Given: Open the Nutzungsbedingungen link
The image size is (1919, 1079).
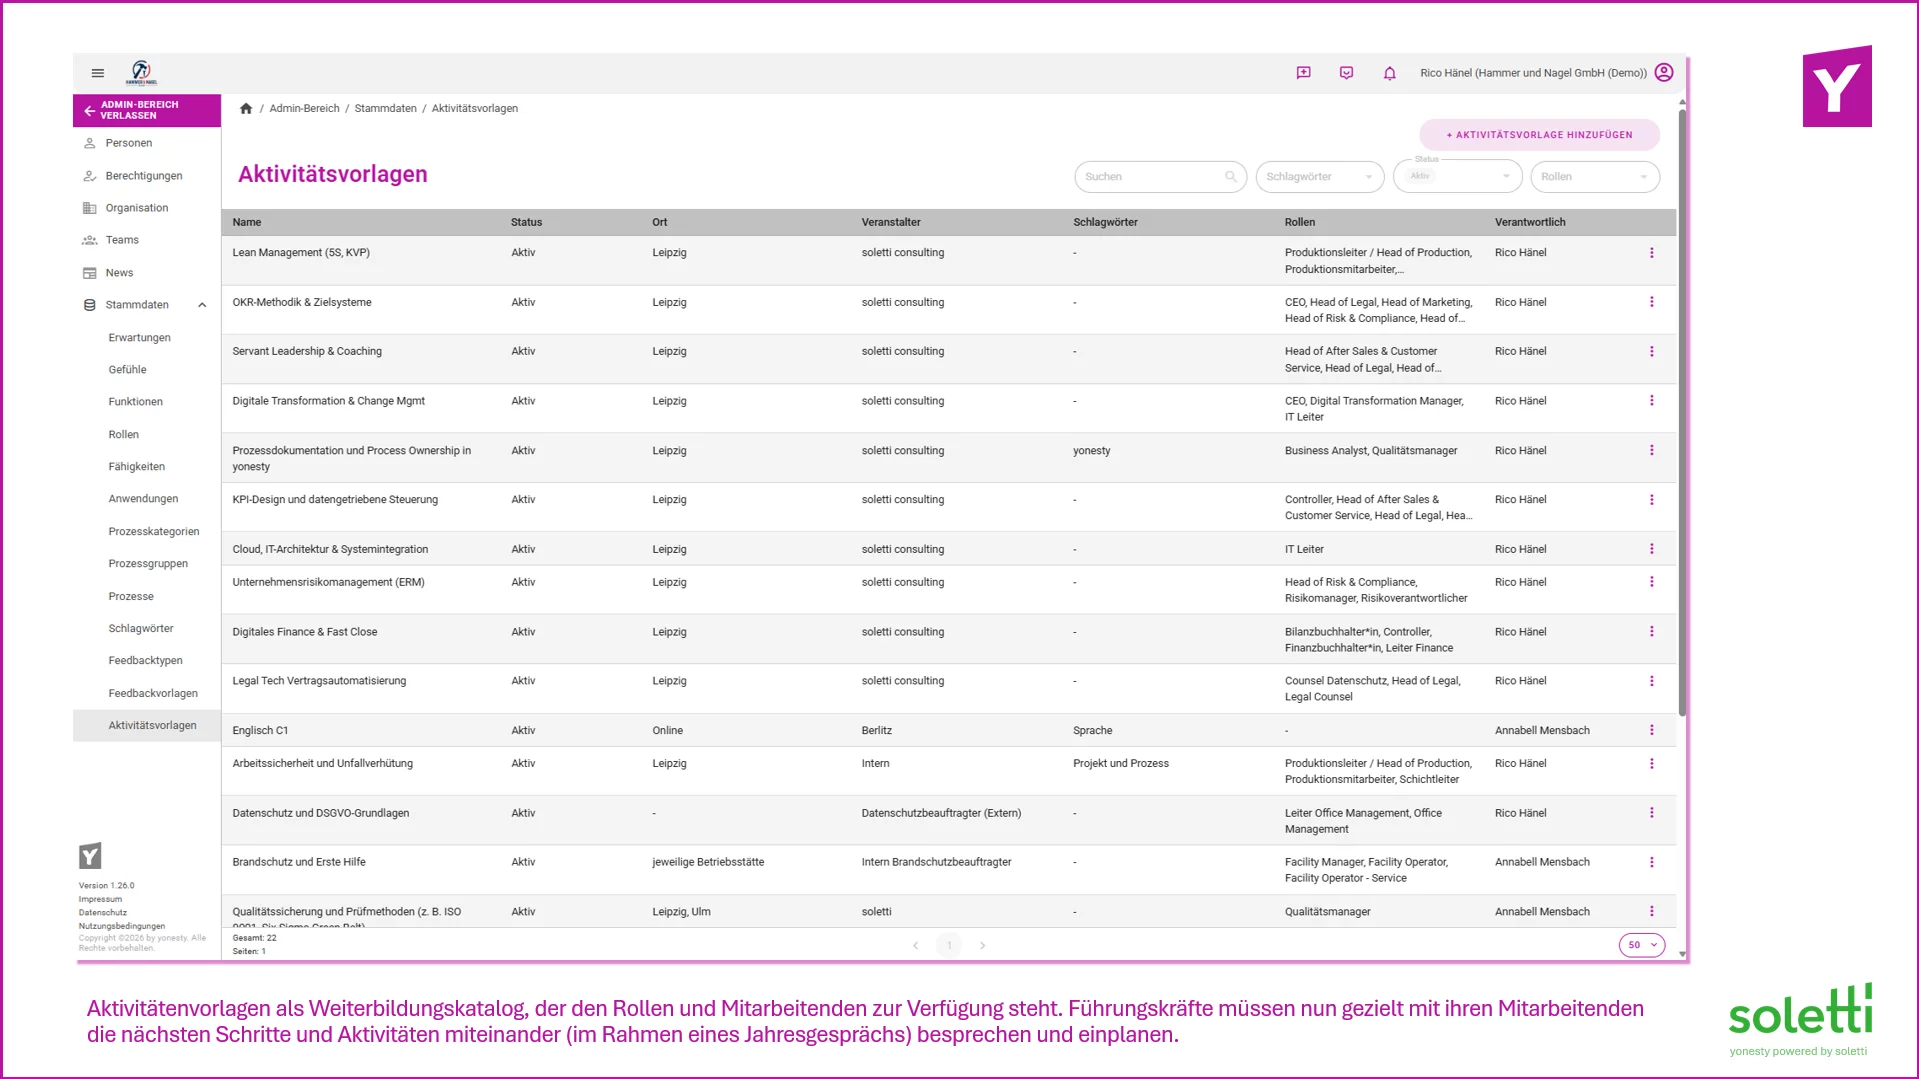Looking at the screenshot, I should coord(122,926).
